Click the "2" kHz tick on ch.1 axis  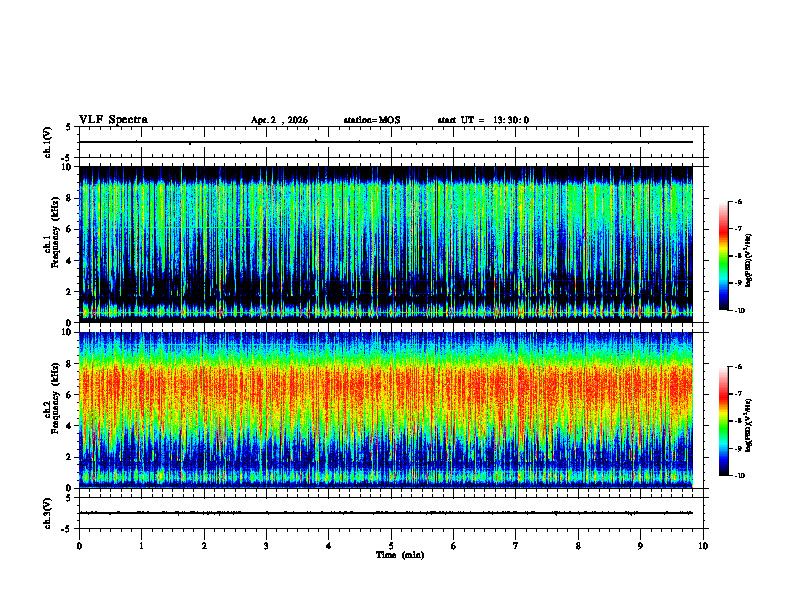pos(70,292)
